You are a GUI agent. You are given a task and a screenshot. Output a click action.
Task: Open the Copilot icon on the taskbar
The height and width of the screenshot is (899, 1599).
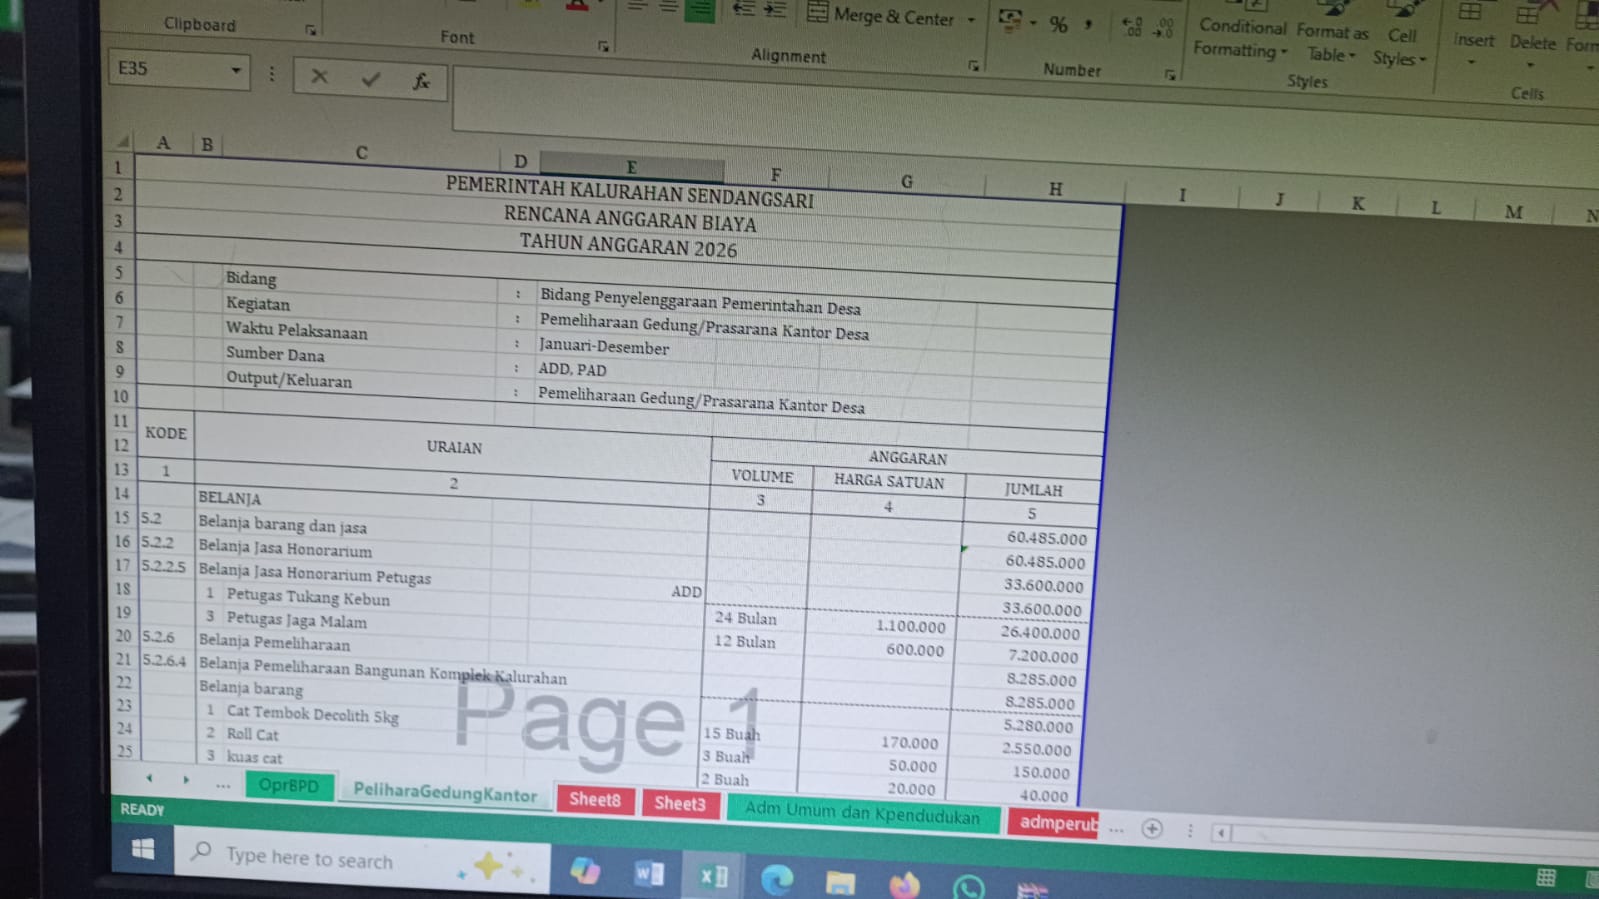coord(585,871)
